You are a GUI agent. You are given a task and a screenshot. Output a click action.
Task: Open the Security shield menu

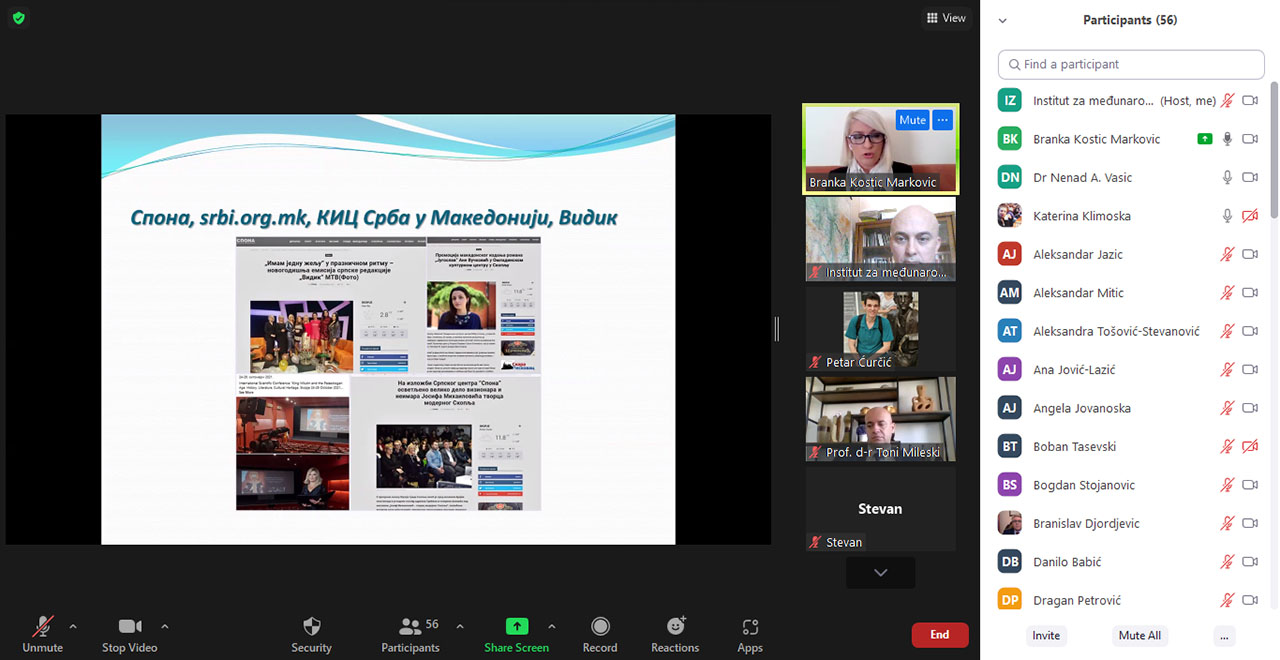coord(311,634)
